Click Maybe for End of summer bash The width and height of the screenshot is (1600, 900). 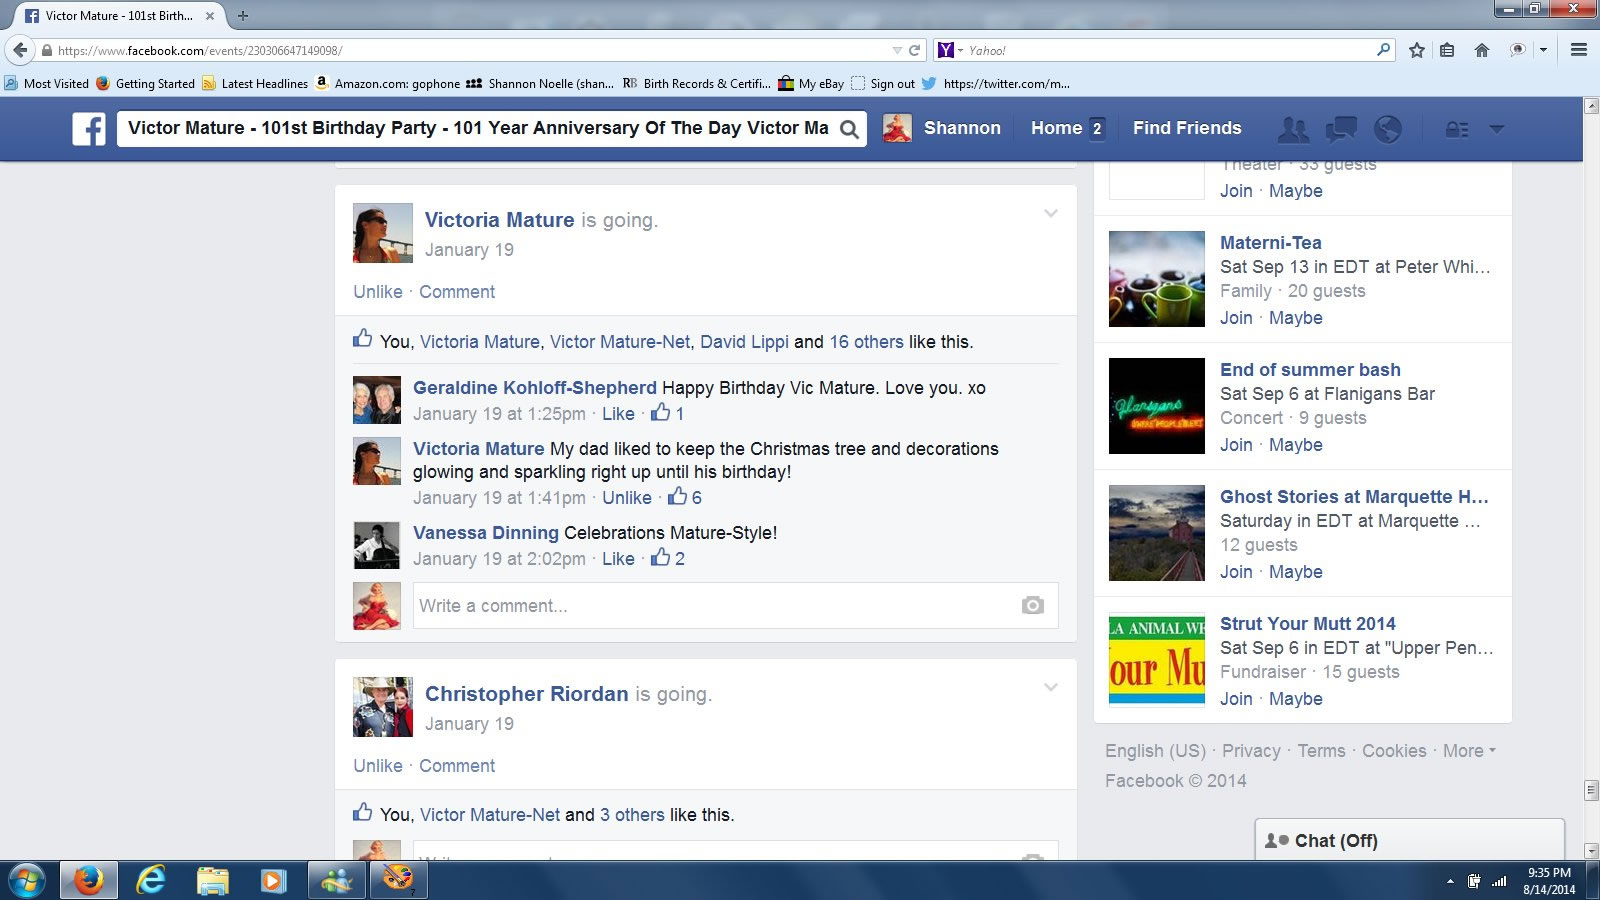[x=1296, y=445]
